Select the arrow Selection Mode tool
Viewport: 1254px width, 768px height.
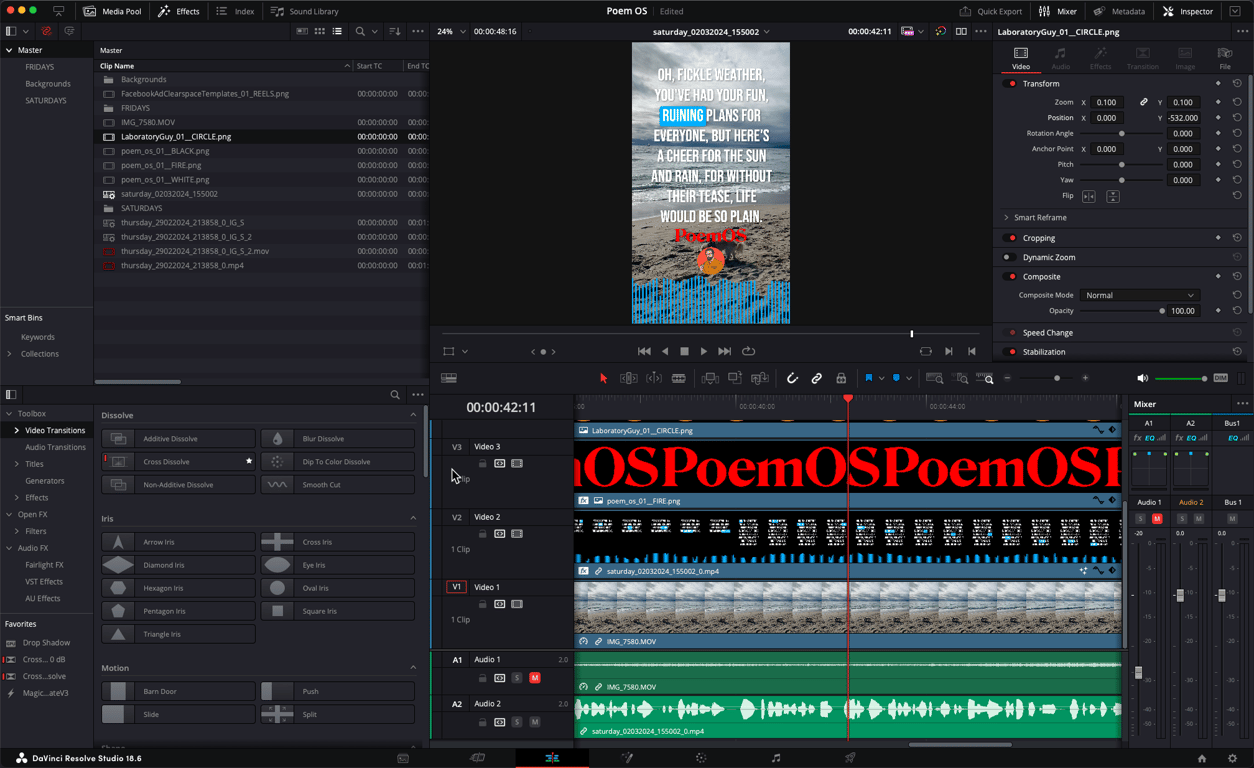tap(603, 378)
